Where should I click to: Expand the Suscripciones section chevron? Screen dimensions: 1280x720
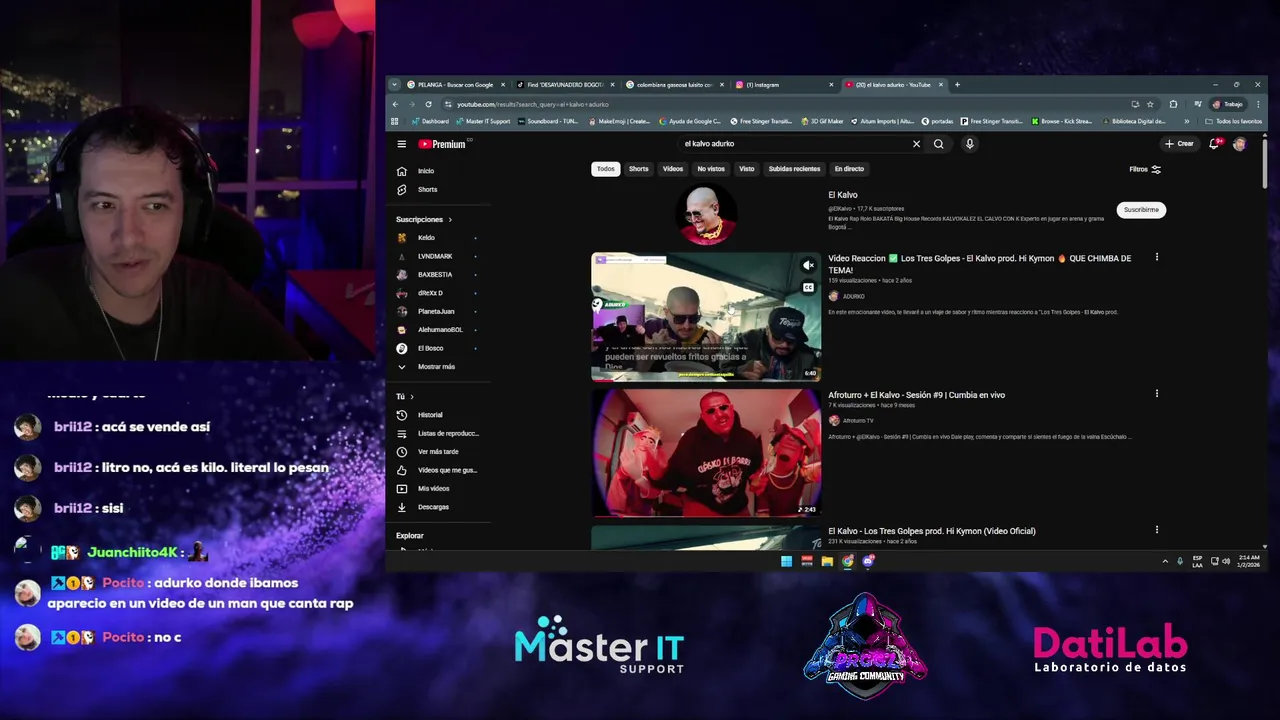click(x=450, y=220)
